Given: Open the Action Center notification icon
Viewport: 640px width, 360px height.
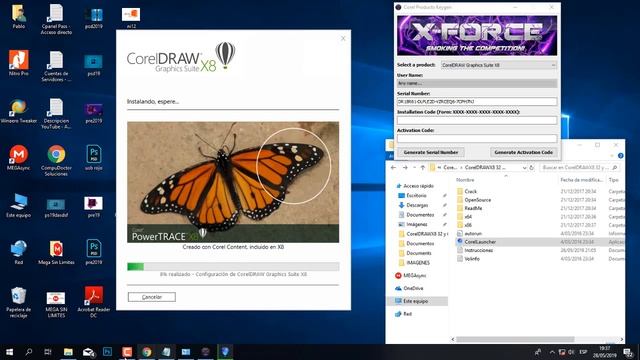Looking at the screenshot, I should [628, 352].
